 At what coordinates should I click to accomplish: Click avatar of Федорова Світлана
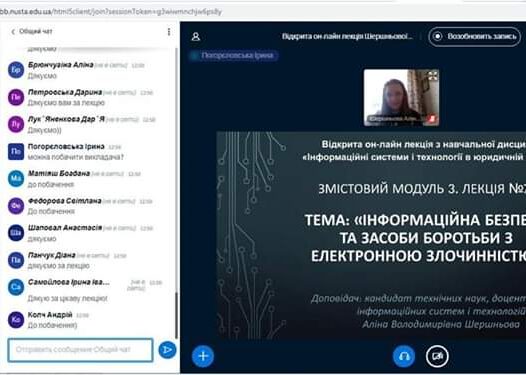click(x=16, y=206)
